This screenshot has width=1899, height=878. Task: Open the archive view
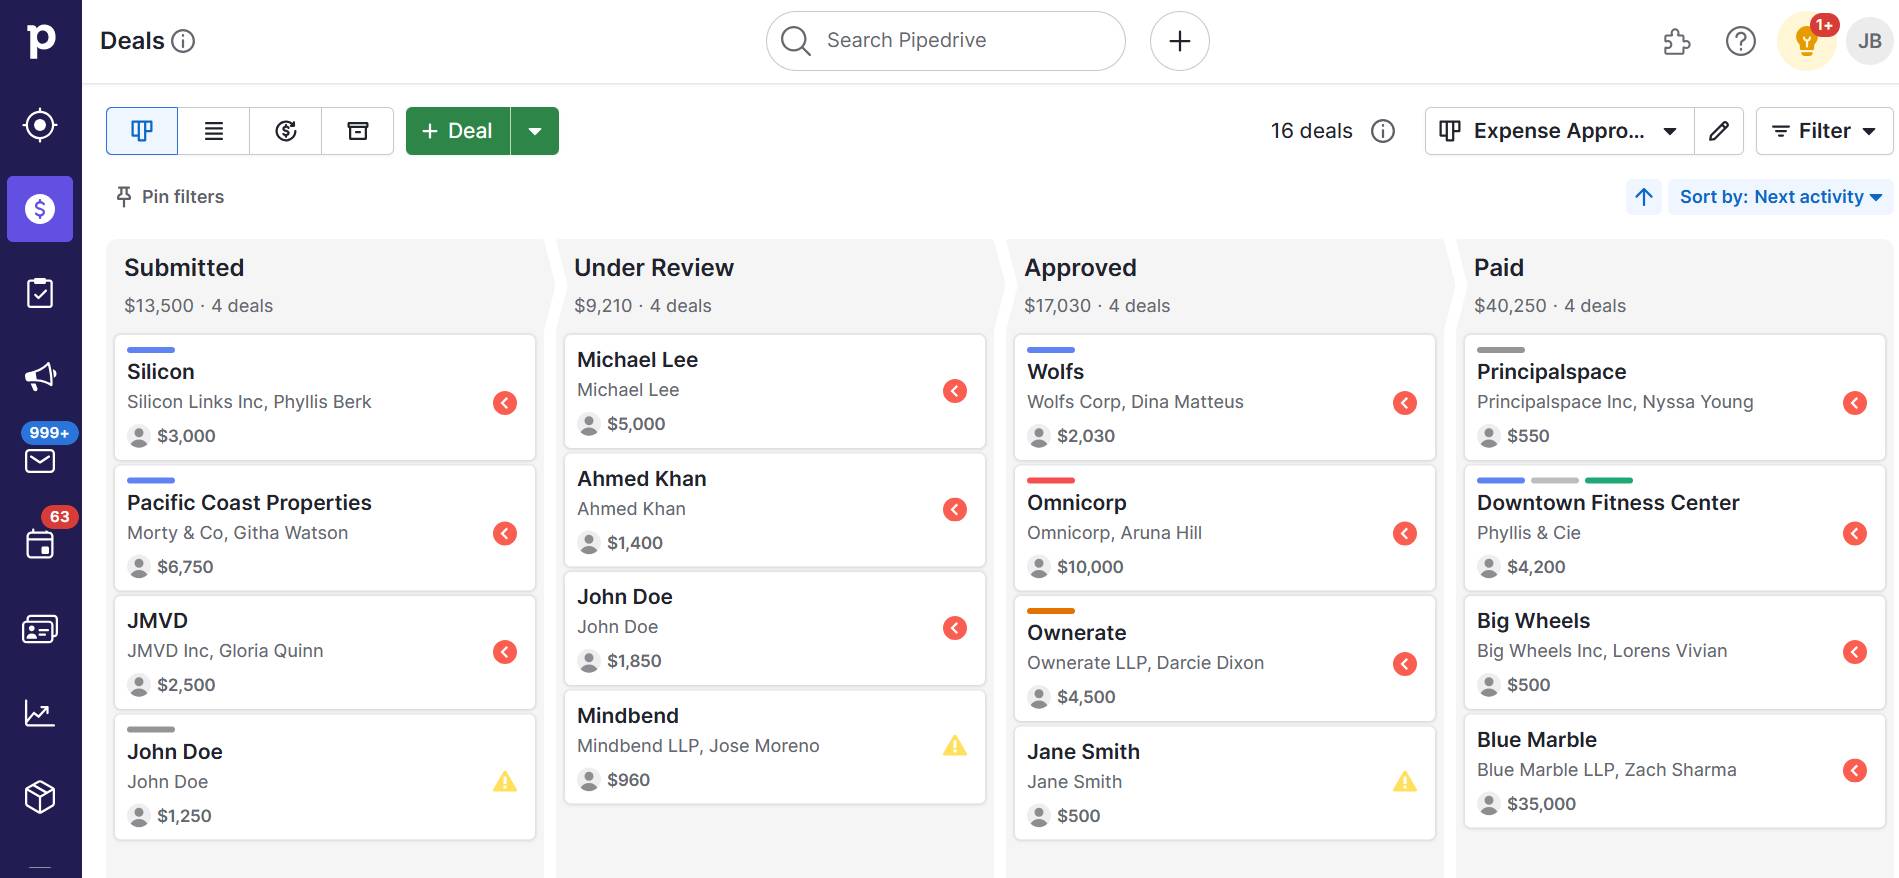[358, 131]
